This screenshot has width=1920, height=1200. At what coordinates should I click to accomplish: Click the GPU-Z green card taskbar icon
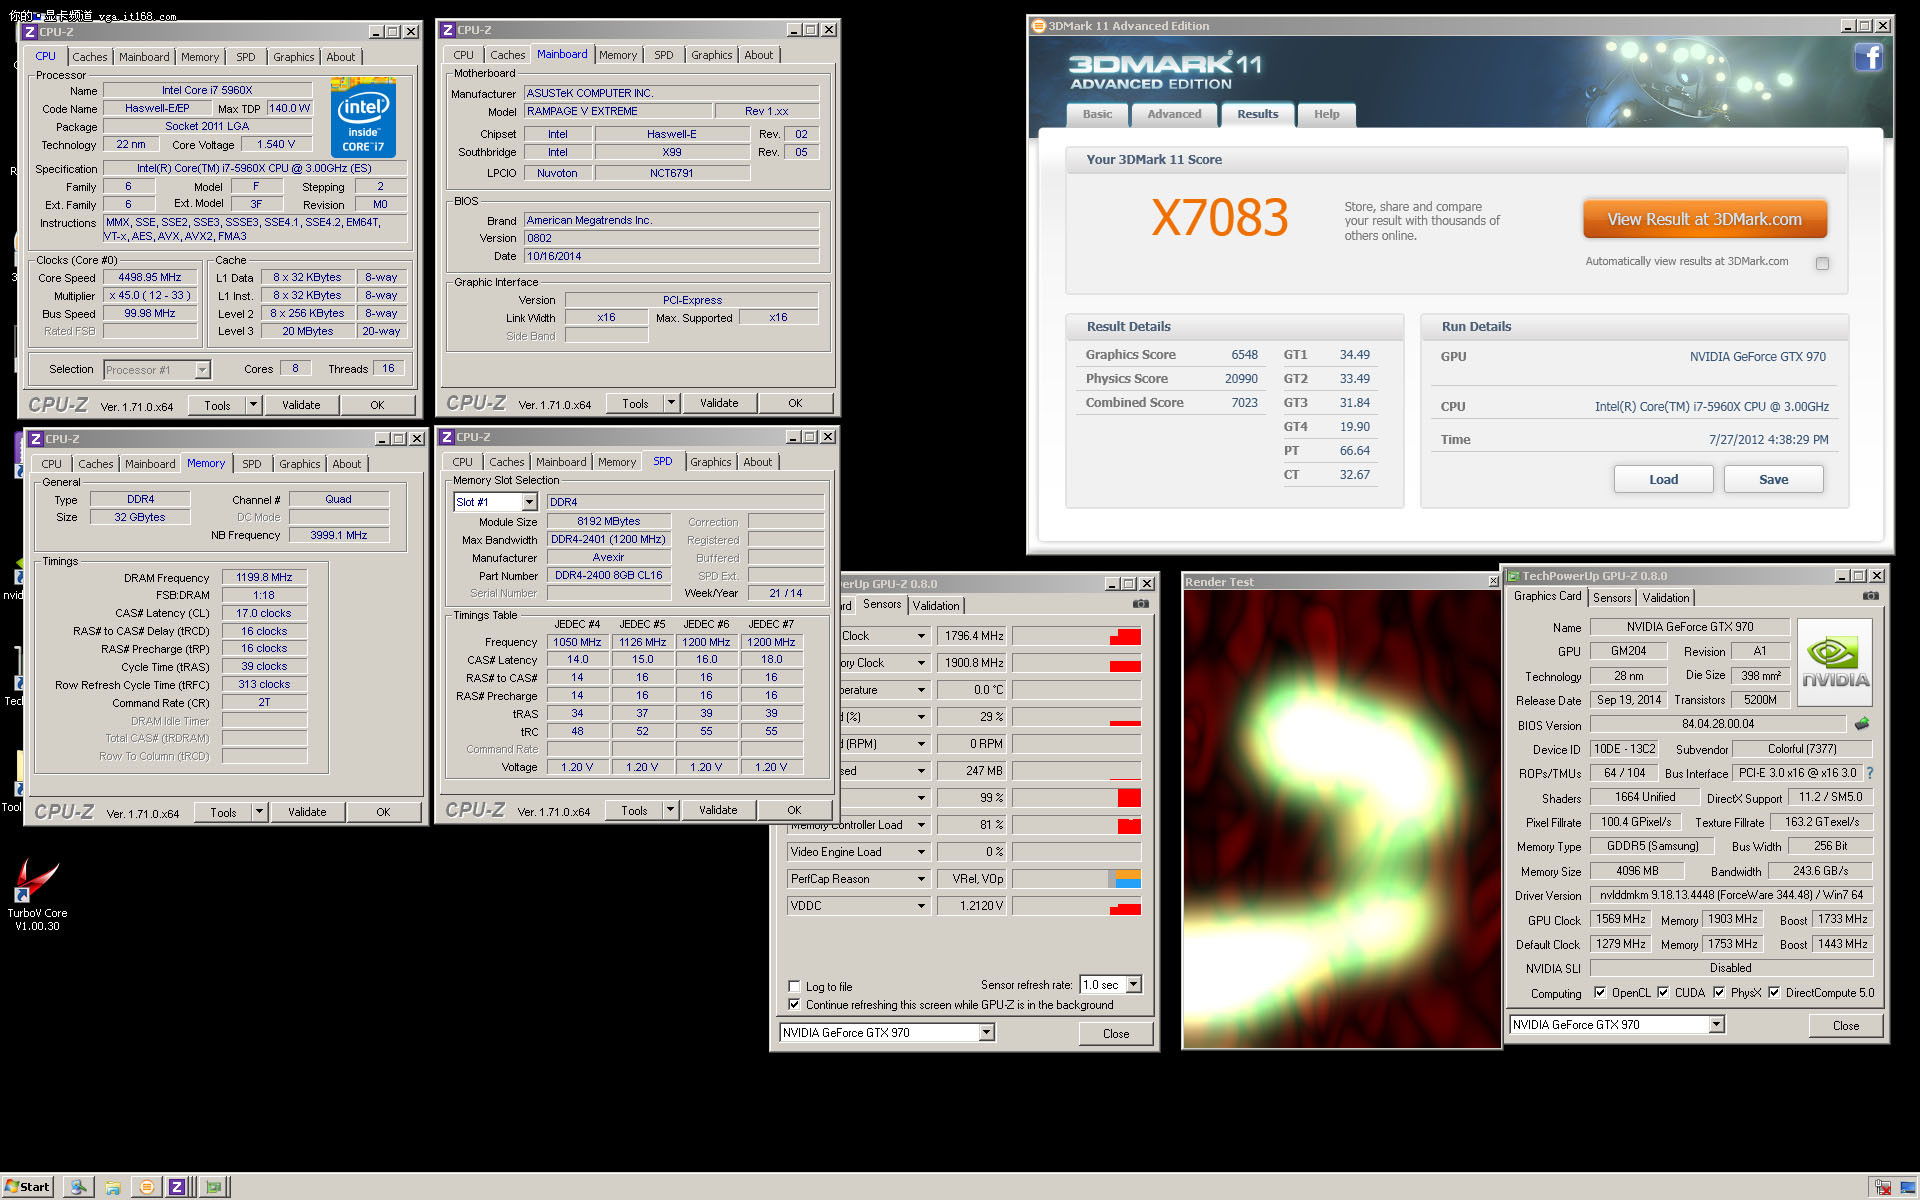213,1187
